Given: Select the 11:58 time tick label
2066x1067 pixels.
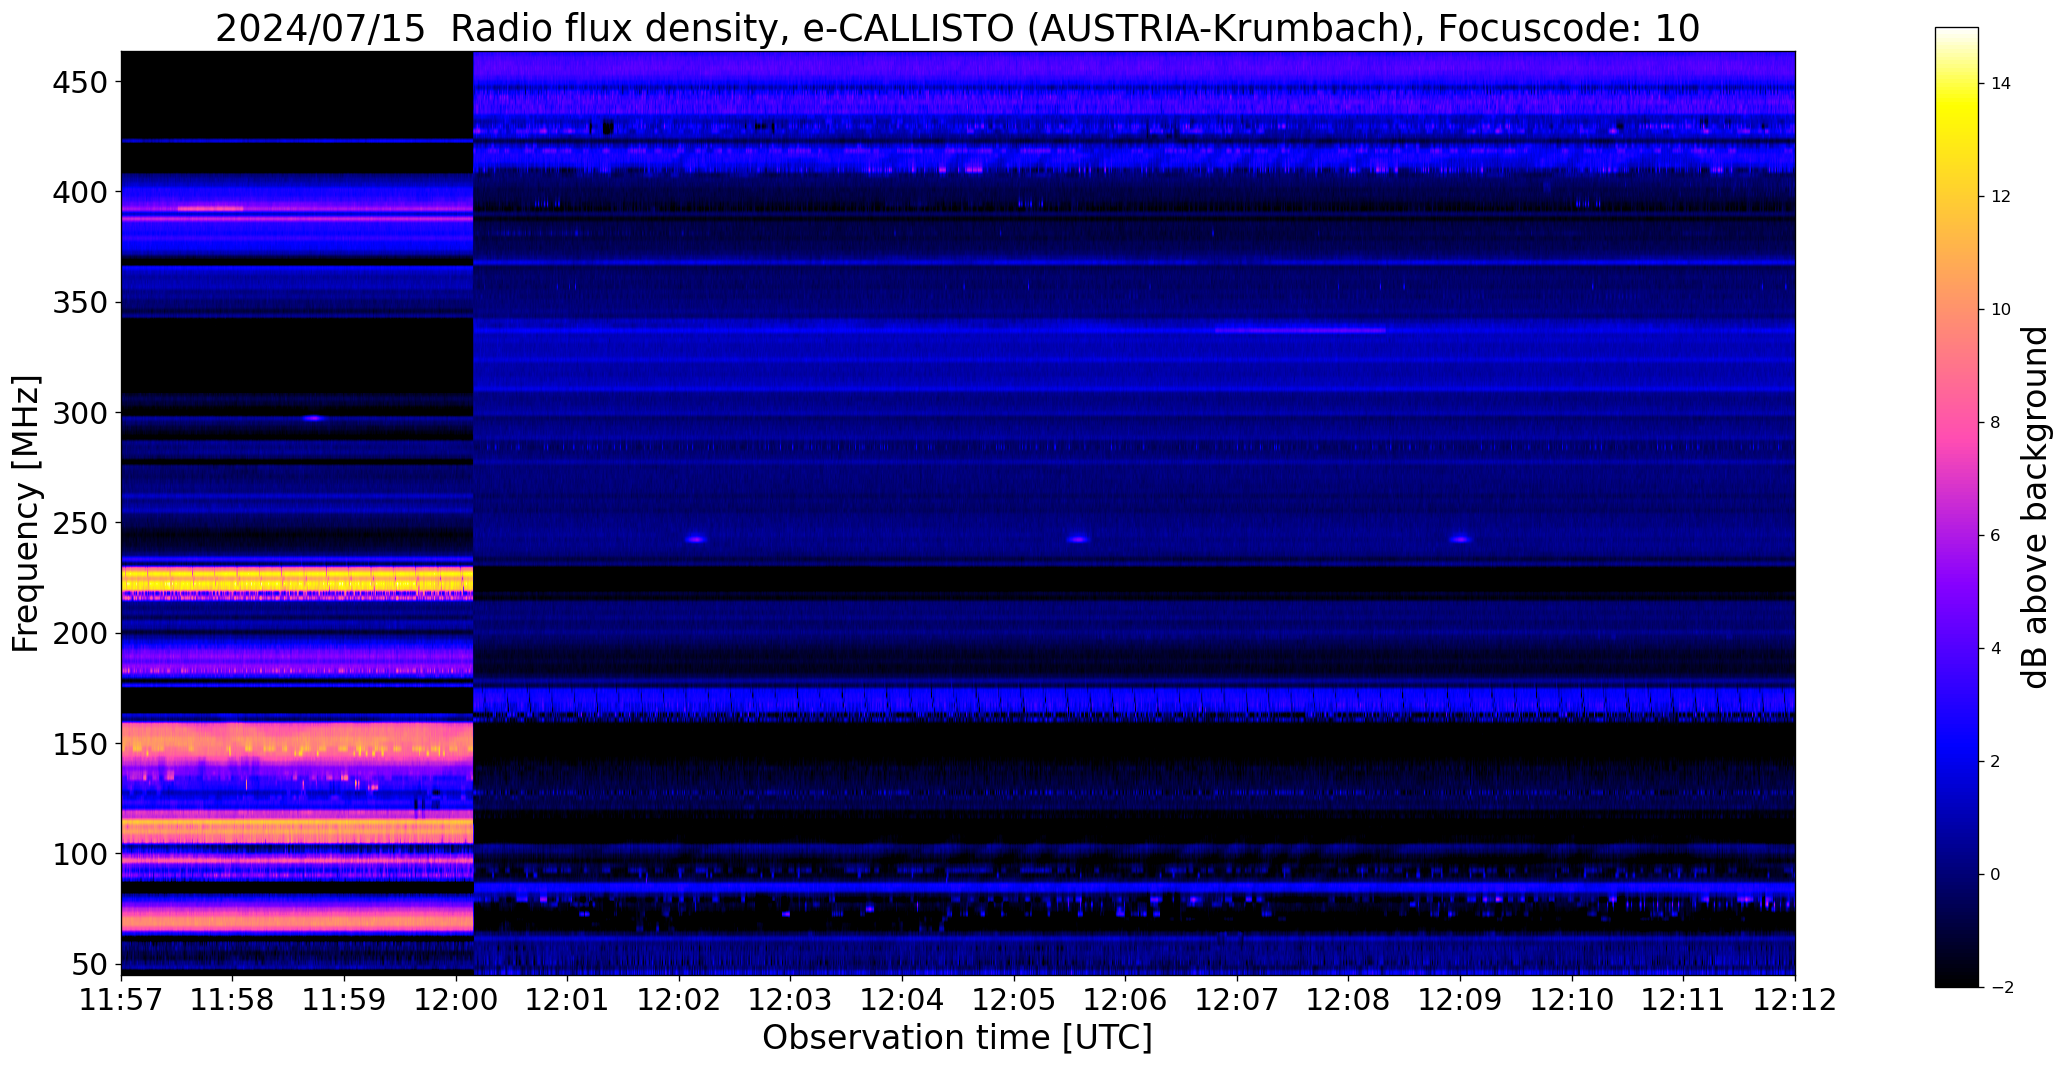Looking at the screenshot, I should click(x=233, y=999).
